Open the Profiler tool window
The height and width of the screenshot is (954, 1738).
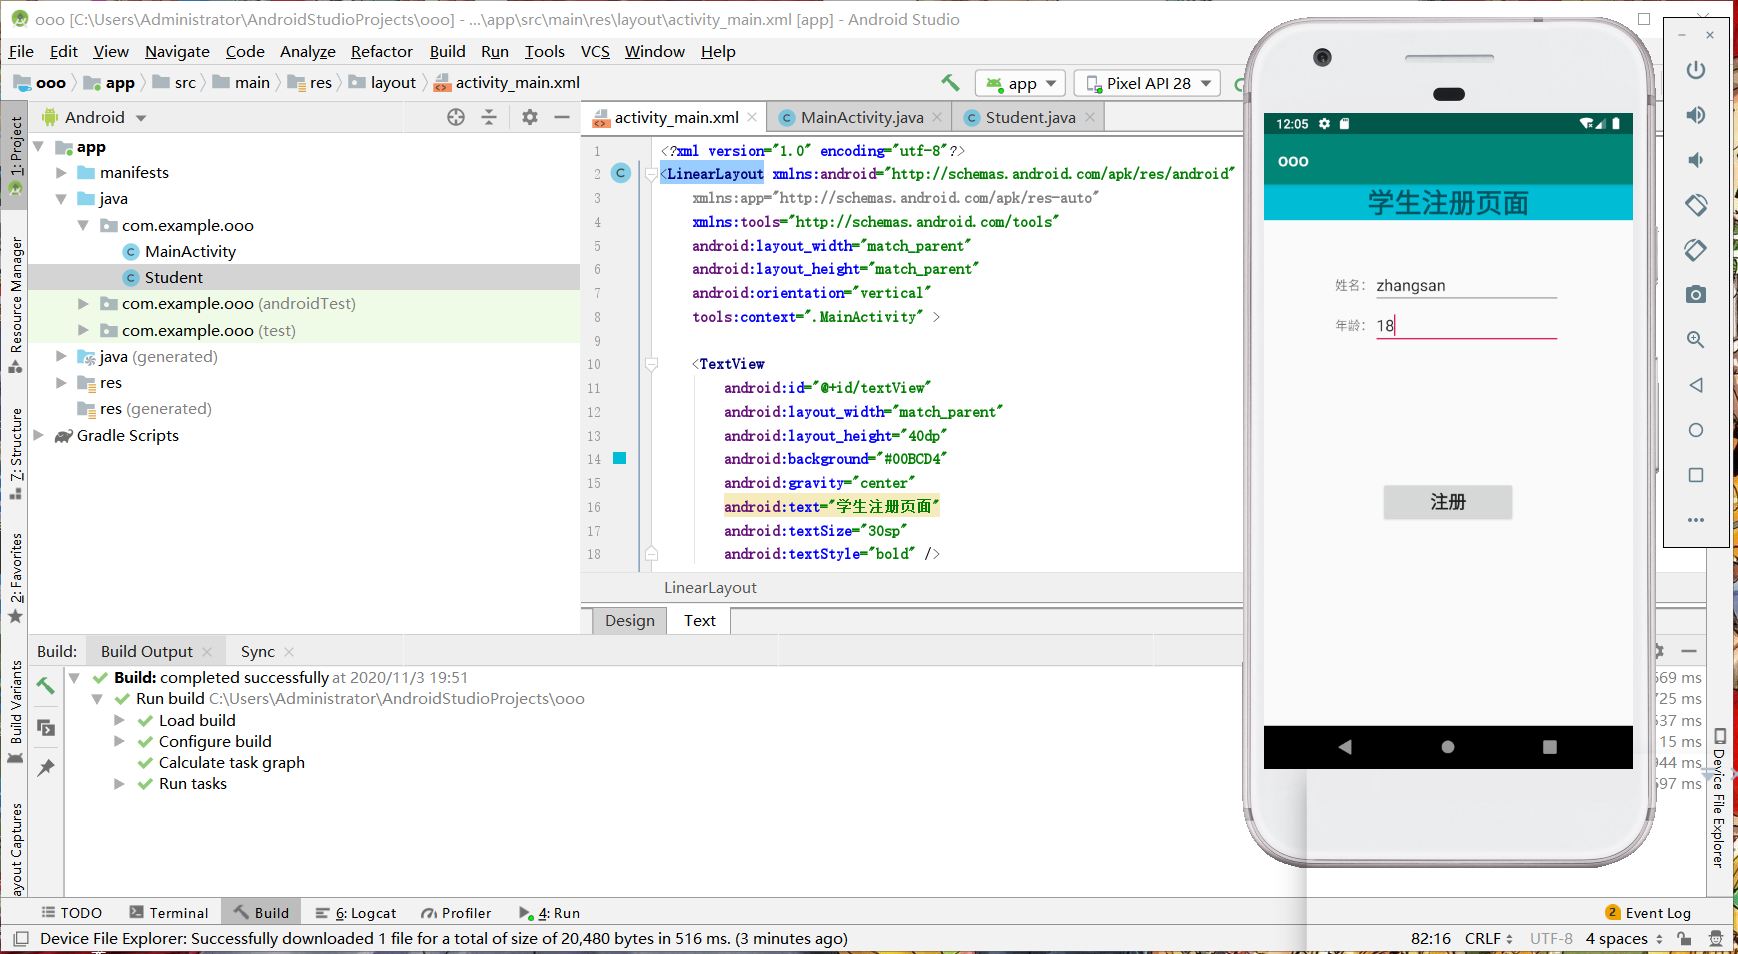pyautogui.click(x=456, y=913)
